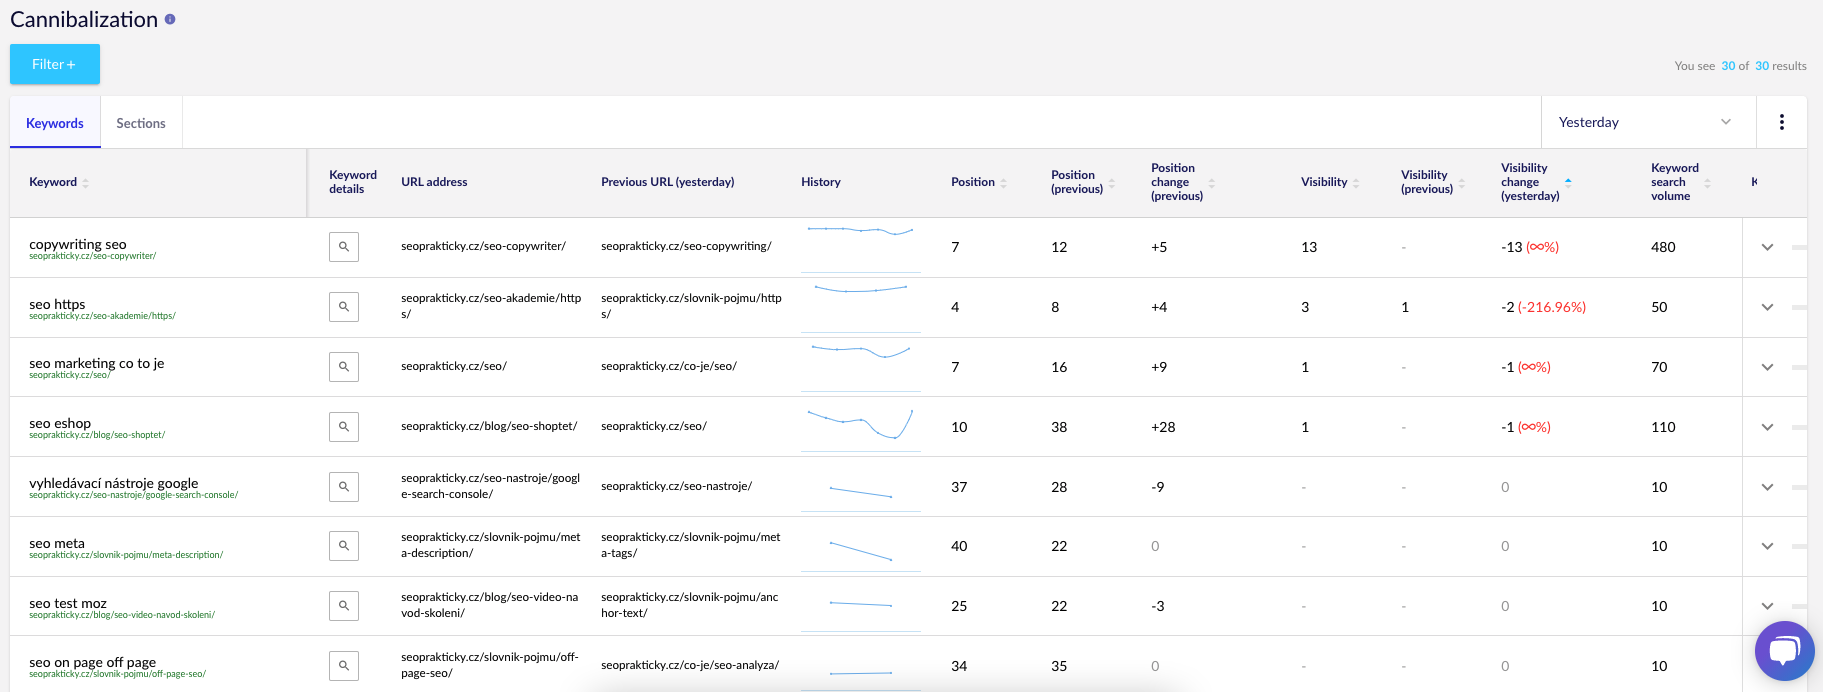This screenshot has width=1823, height=692.
Task: Expand the seo marketing co to je row
Action: coord(1767,367)
